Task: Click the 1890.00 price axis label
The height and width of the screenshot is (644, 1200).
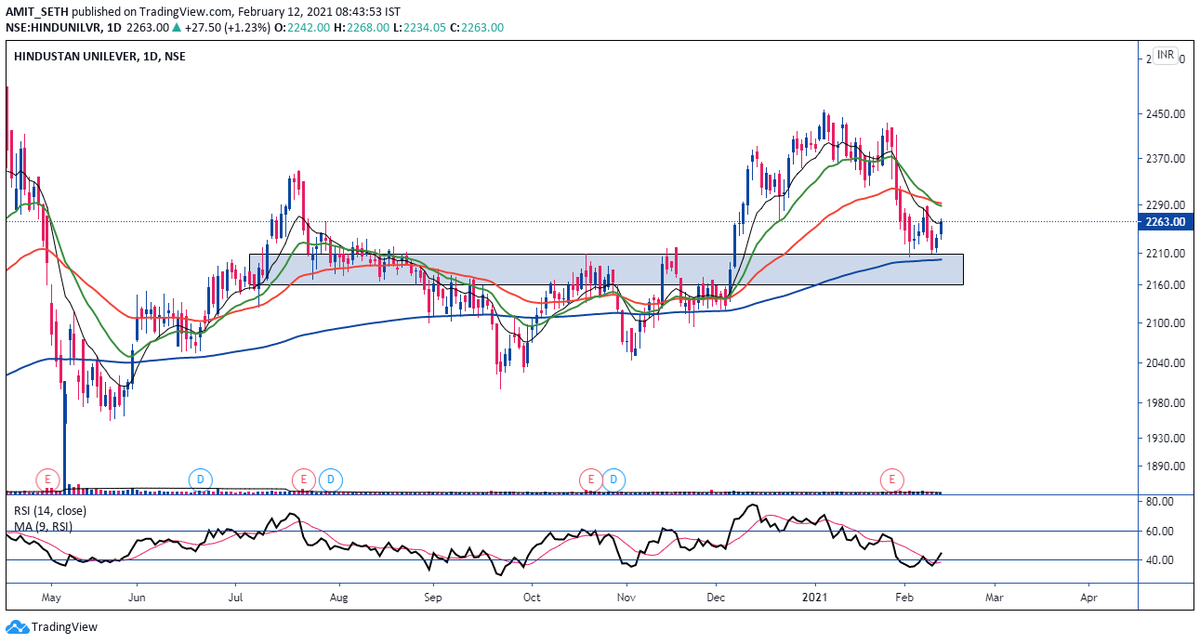Action: coord(1165,467)
